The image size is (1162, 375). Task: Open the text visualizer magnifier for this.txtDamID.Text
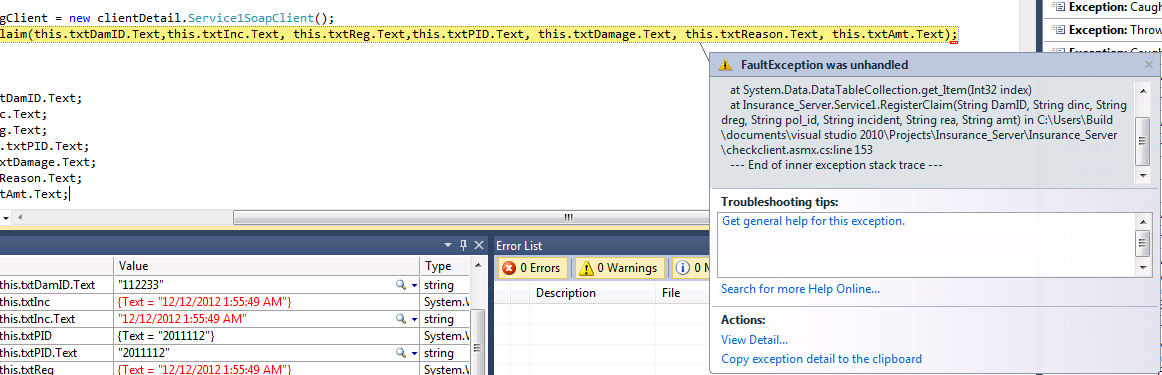[401, 285]
